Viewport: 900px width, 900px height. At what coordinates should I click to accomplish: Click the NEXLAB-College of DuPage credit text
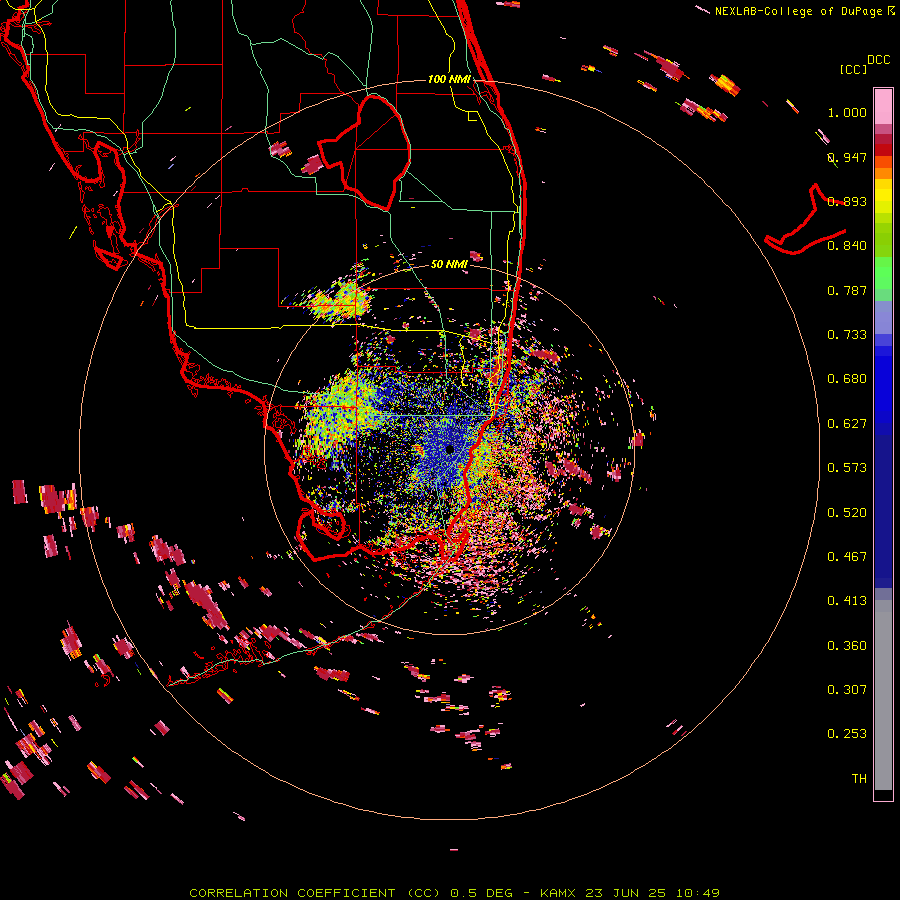799,11
